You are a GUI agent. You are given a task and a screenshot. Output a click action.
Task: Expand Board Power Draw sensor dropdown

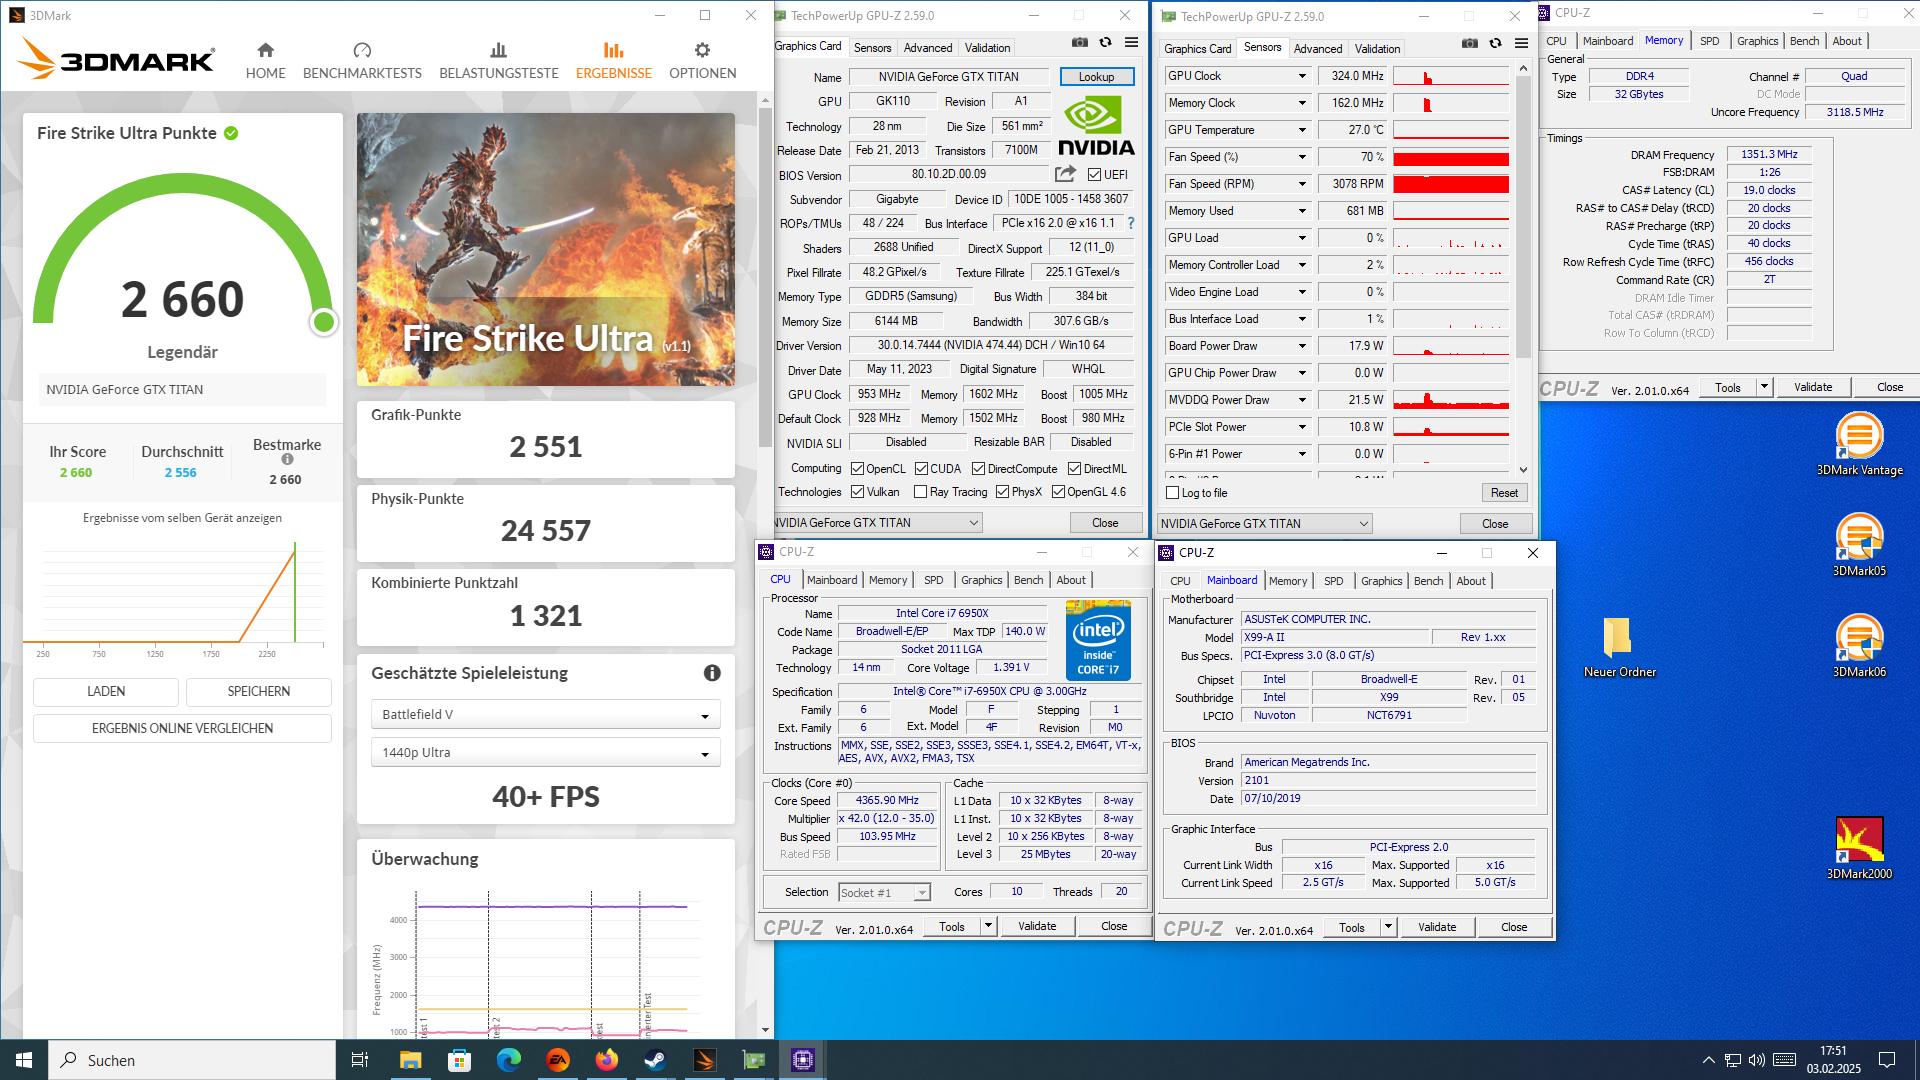coord(1302,346)
